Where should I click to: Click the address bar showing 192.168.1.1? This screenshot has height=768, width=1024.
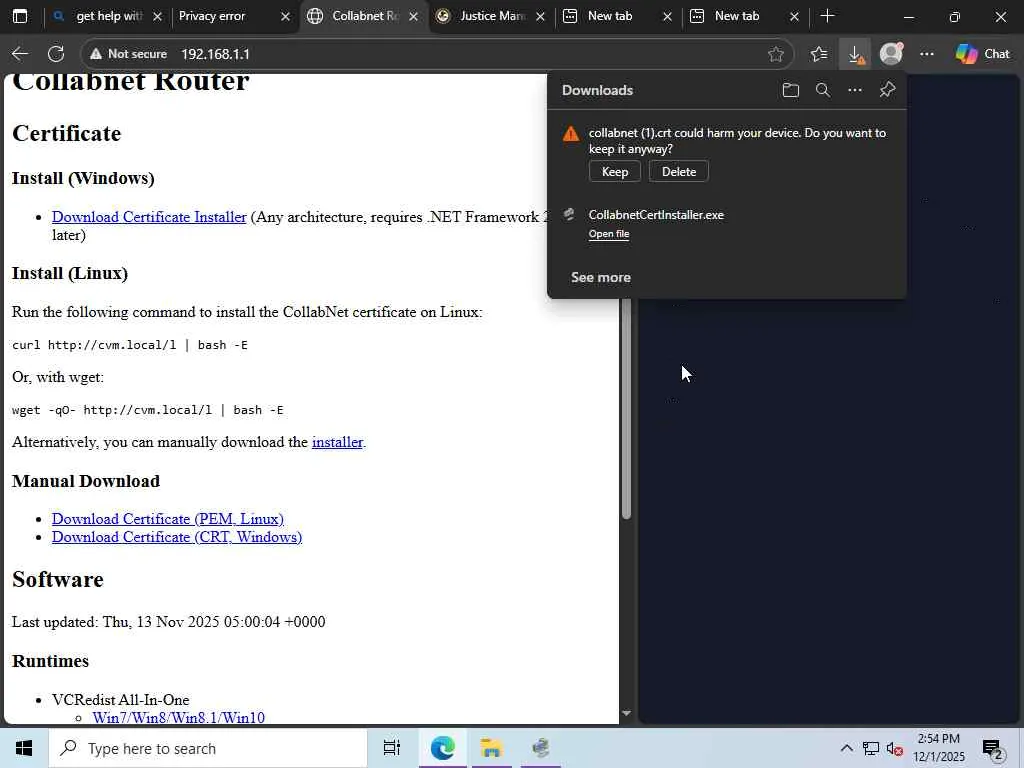(x=438, y=54)
